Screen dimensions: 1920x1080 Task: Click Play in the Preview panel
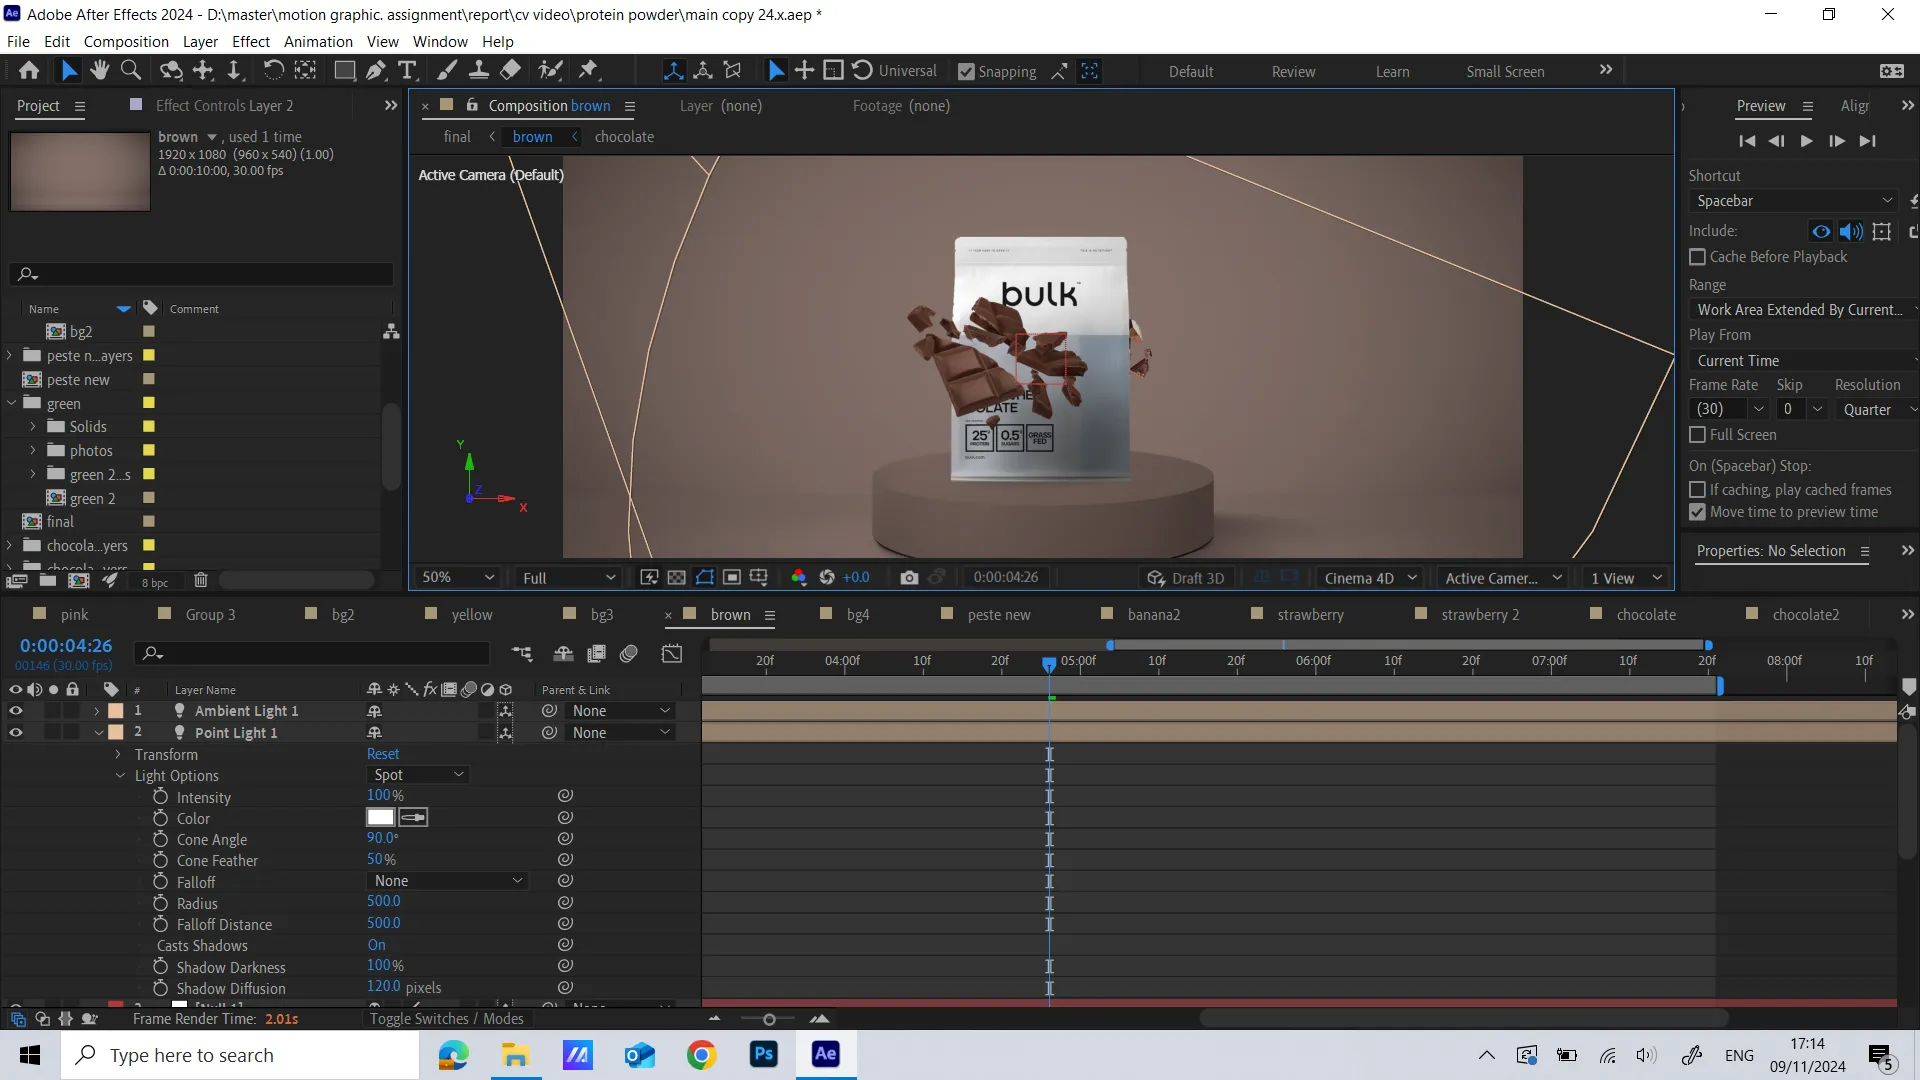[1806, 141]
